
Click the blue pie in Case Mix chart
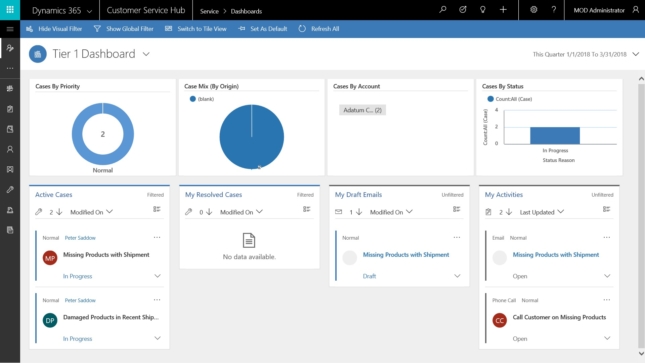[x=251, y=137]
